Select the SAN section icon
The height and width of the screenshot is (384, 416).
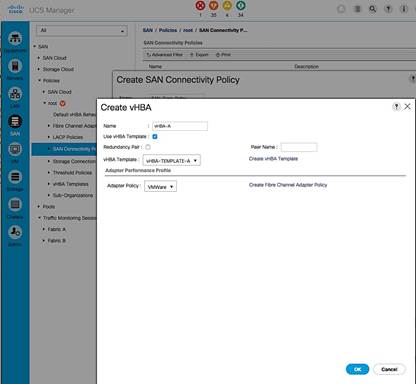(15, 122)
